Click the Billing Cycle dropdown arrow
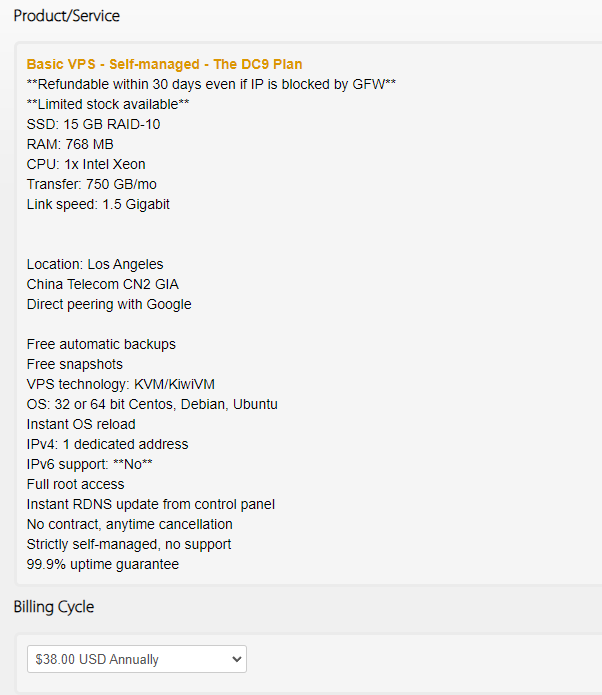The height and width of the screenshot is (695, 602). tap(236, 659)
